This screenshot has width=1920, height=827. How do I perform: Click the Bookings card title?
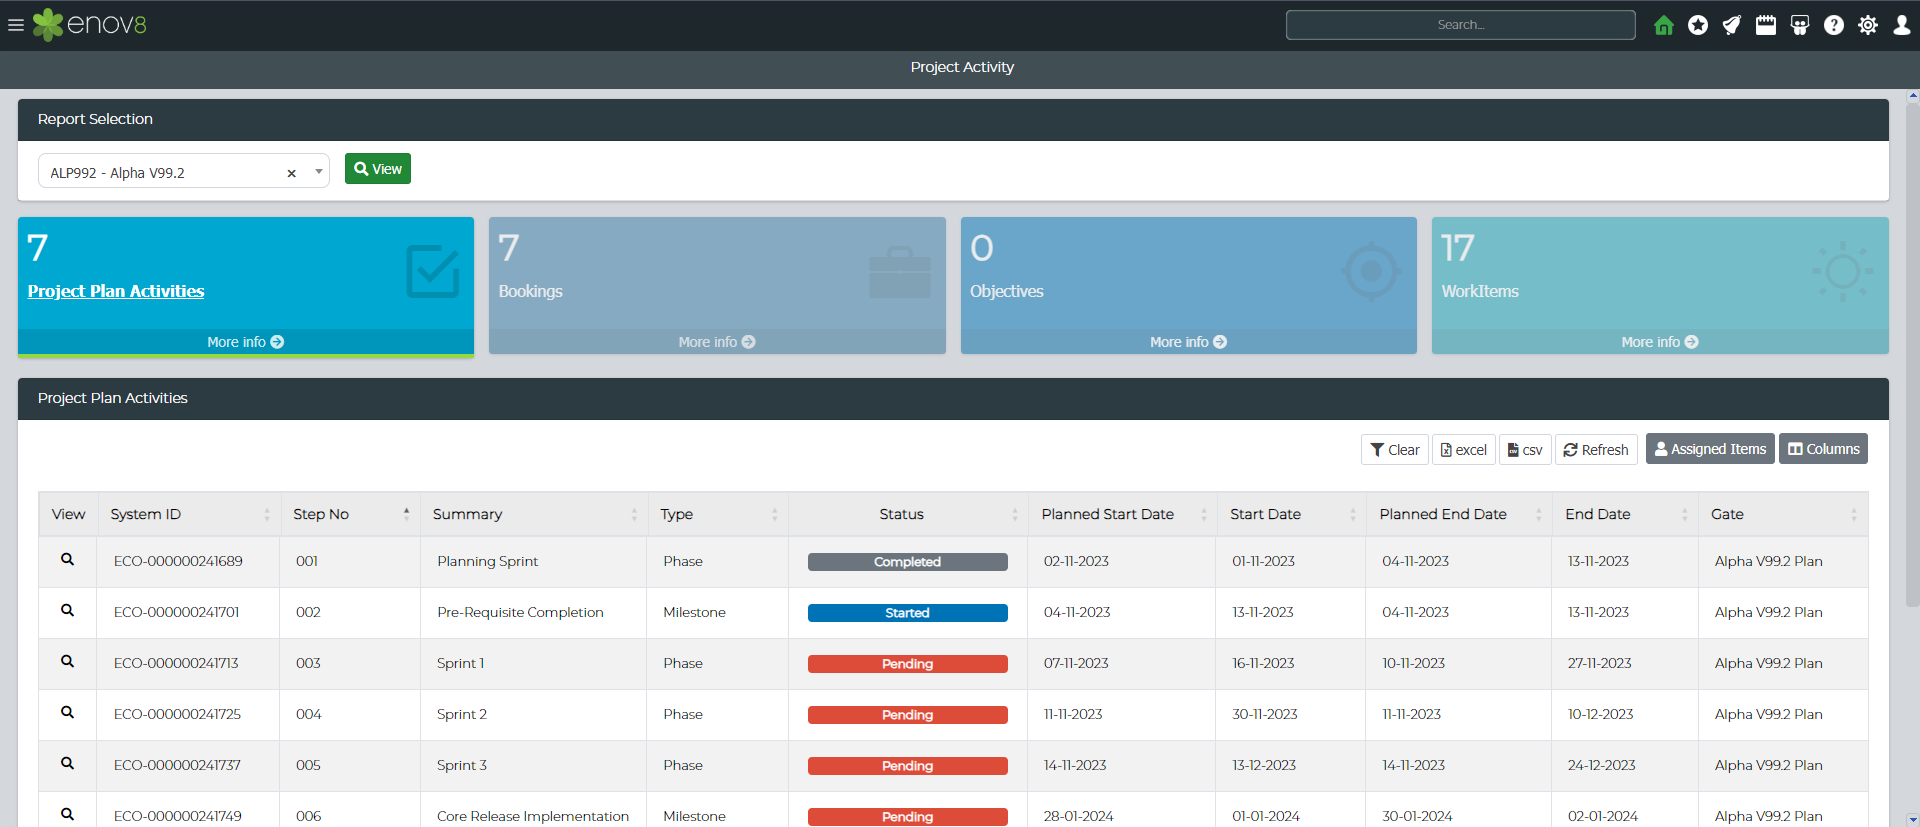point(531,291)
